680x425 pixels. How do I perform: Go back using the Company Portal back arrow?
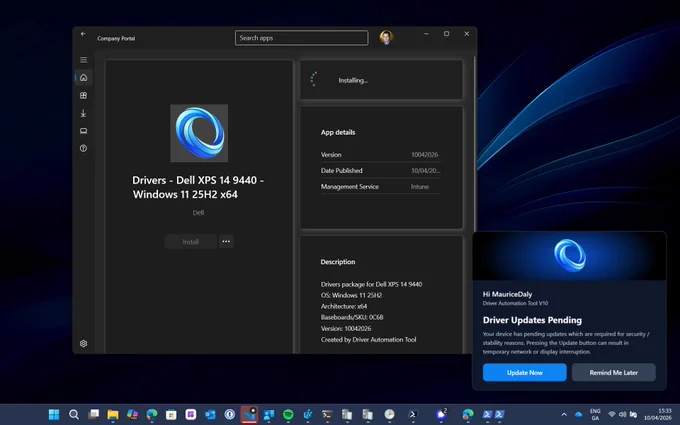[x=83, y=34]
